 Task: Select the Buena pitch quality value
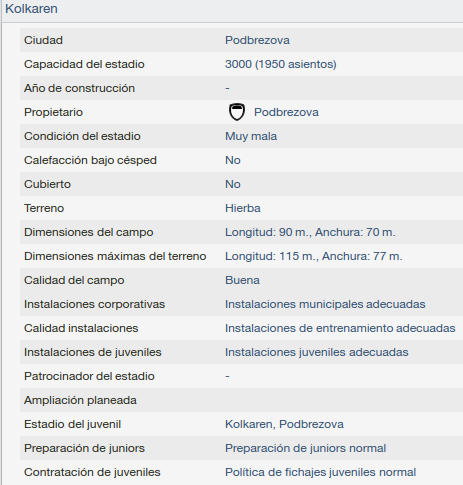tap(242, 280)
